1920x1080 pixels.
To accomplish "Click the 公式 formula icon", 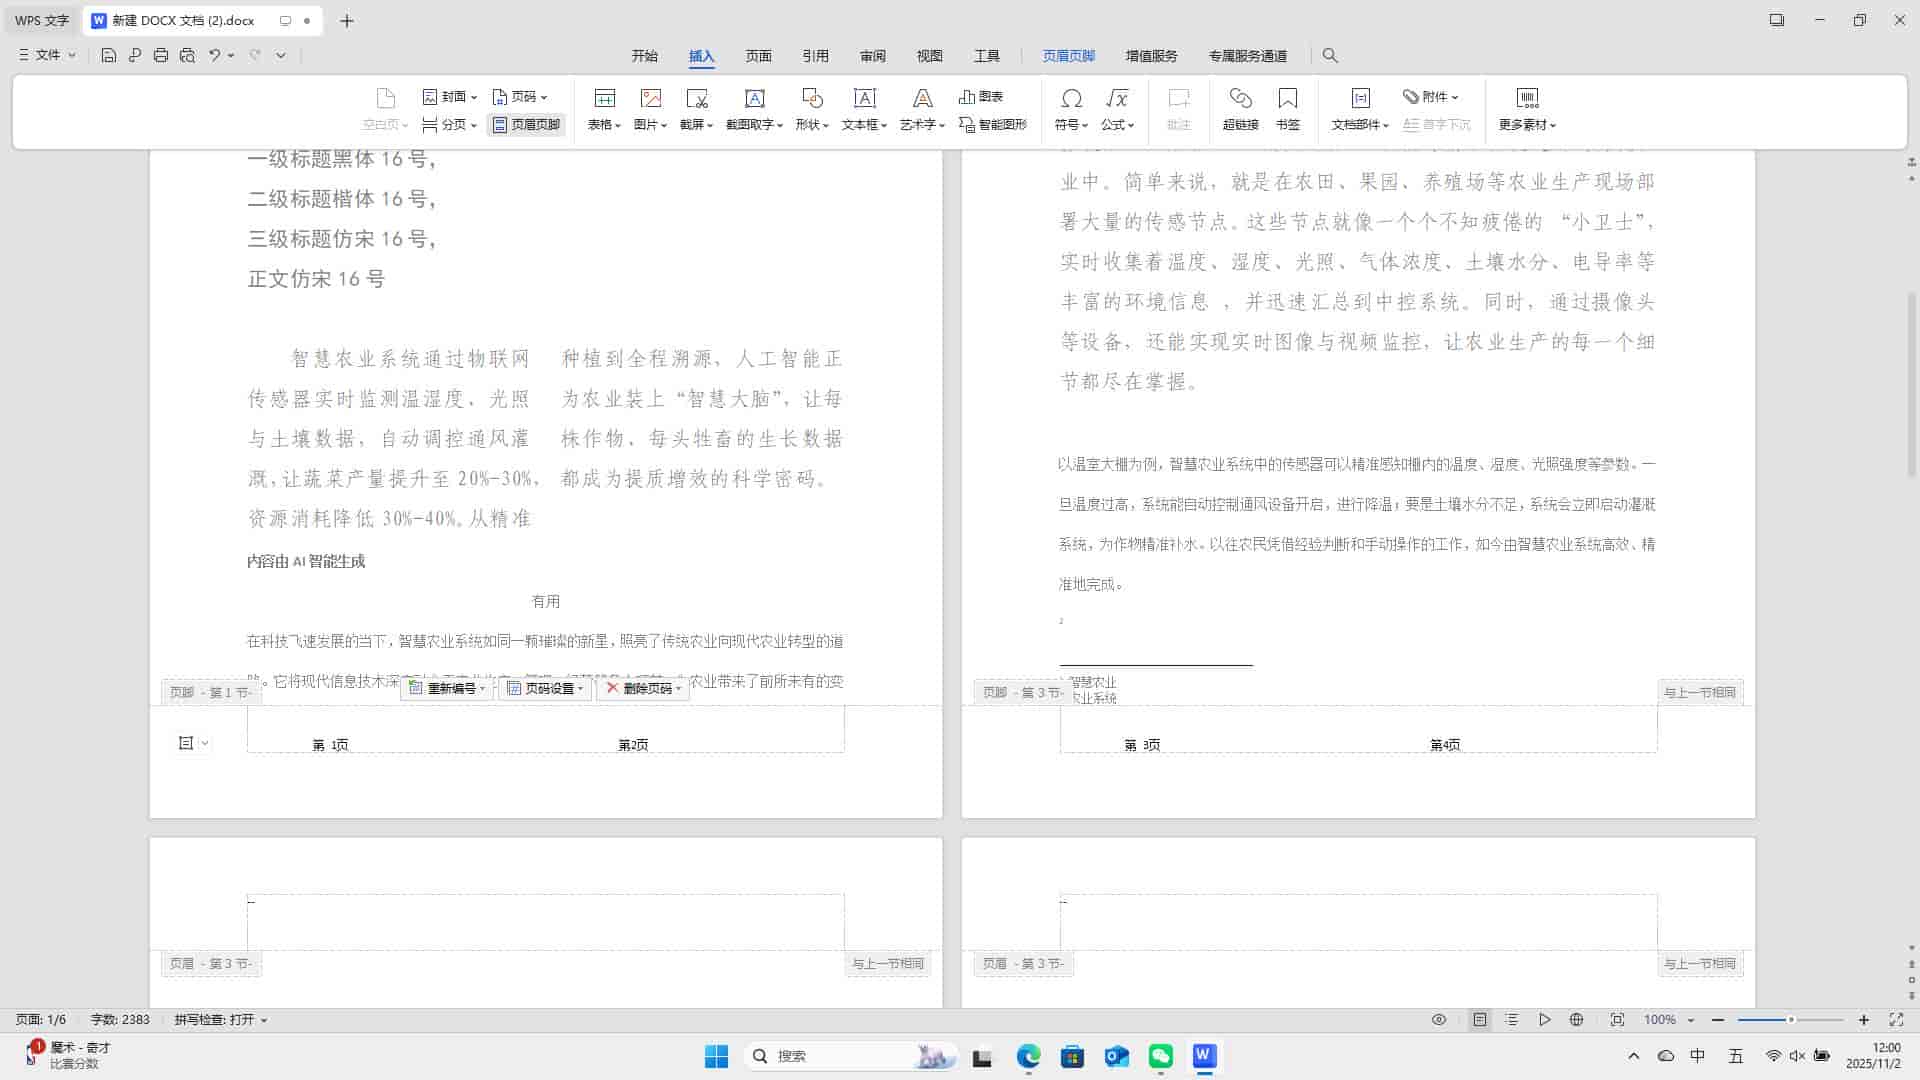I will coord(1117,98).
